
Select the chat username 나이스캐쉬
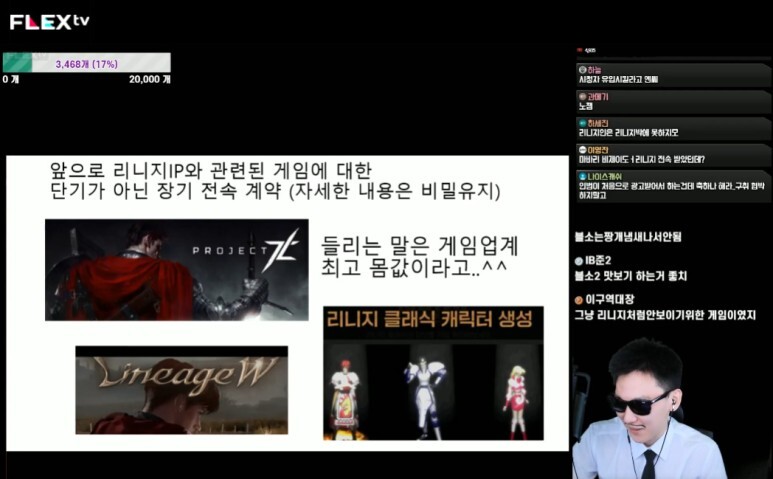pos(604,176)
